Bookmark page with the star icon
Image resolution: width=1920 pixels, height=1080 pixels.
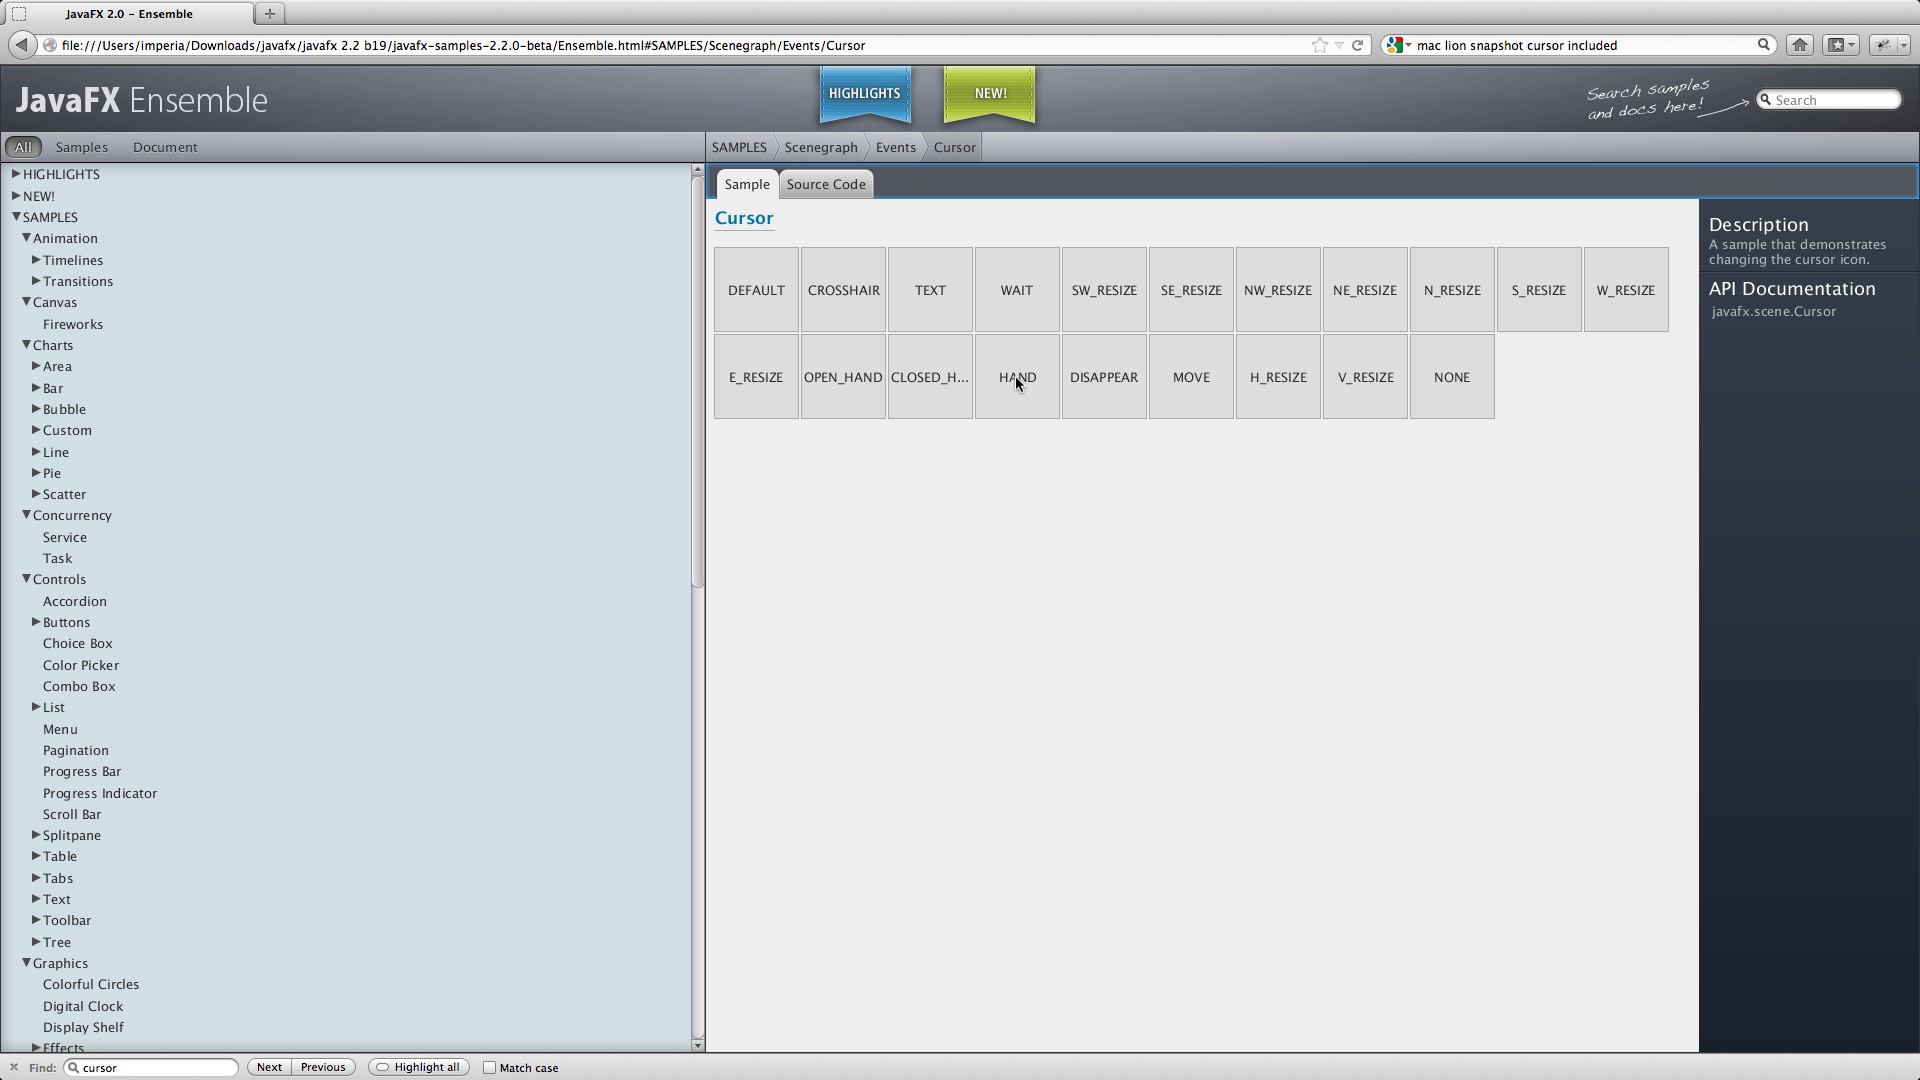click(x=1319, y=45)
